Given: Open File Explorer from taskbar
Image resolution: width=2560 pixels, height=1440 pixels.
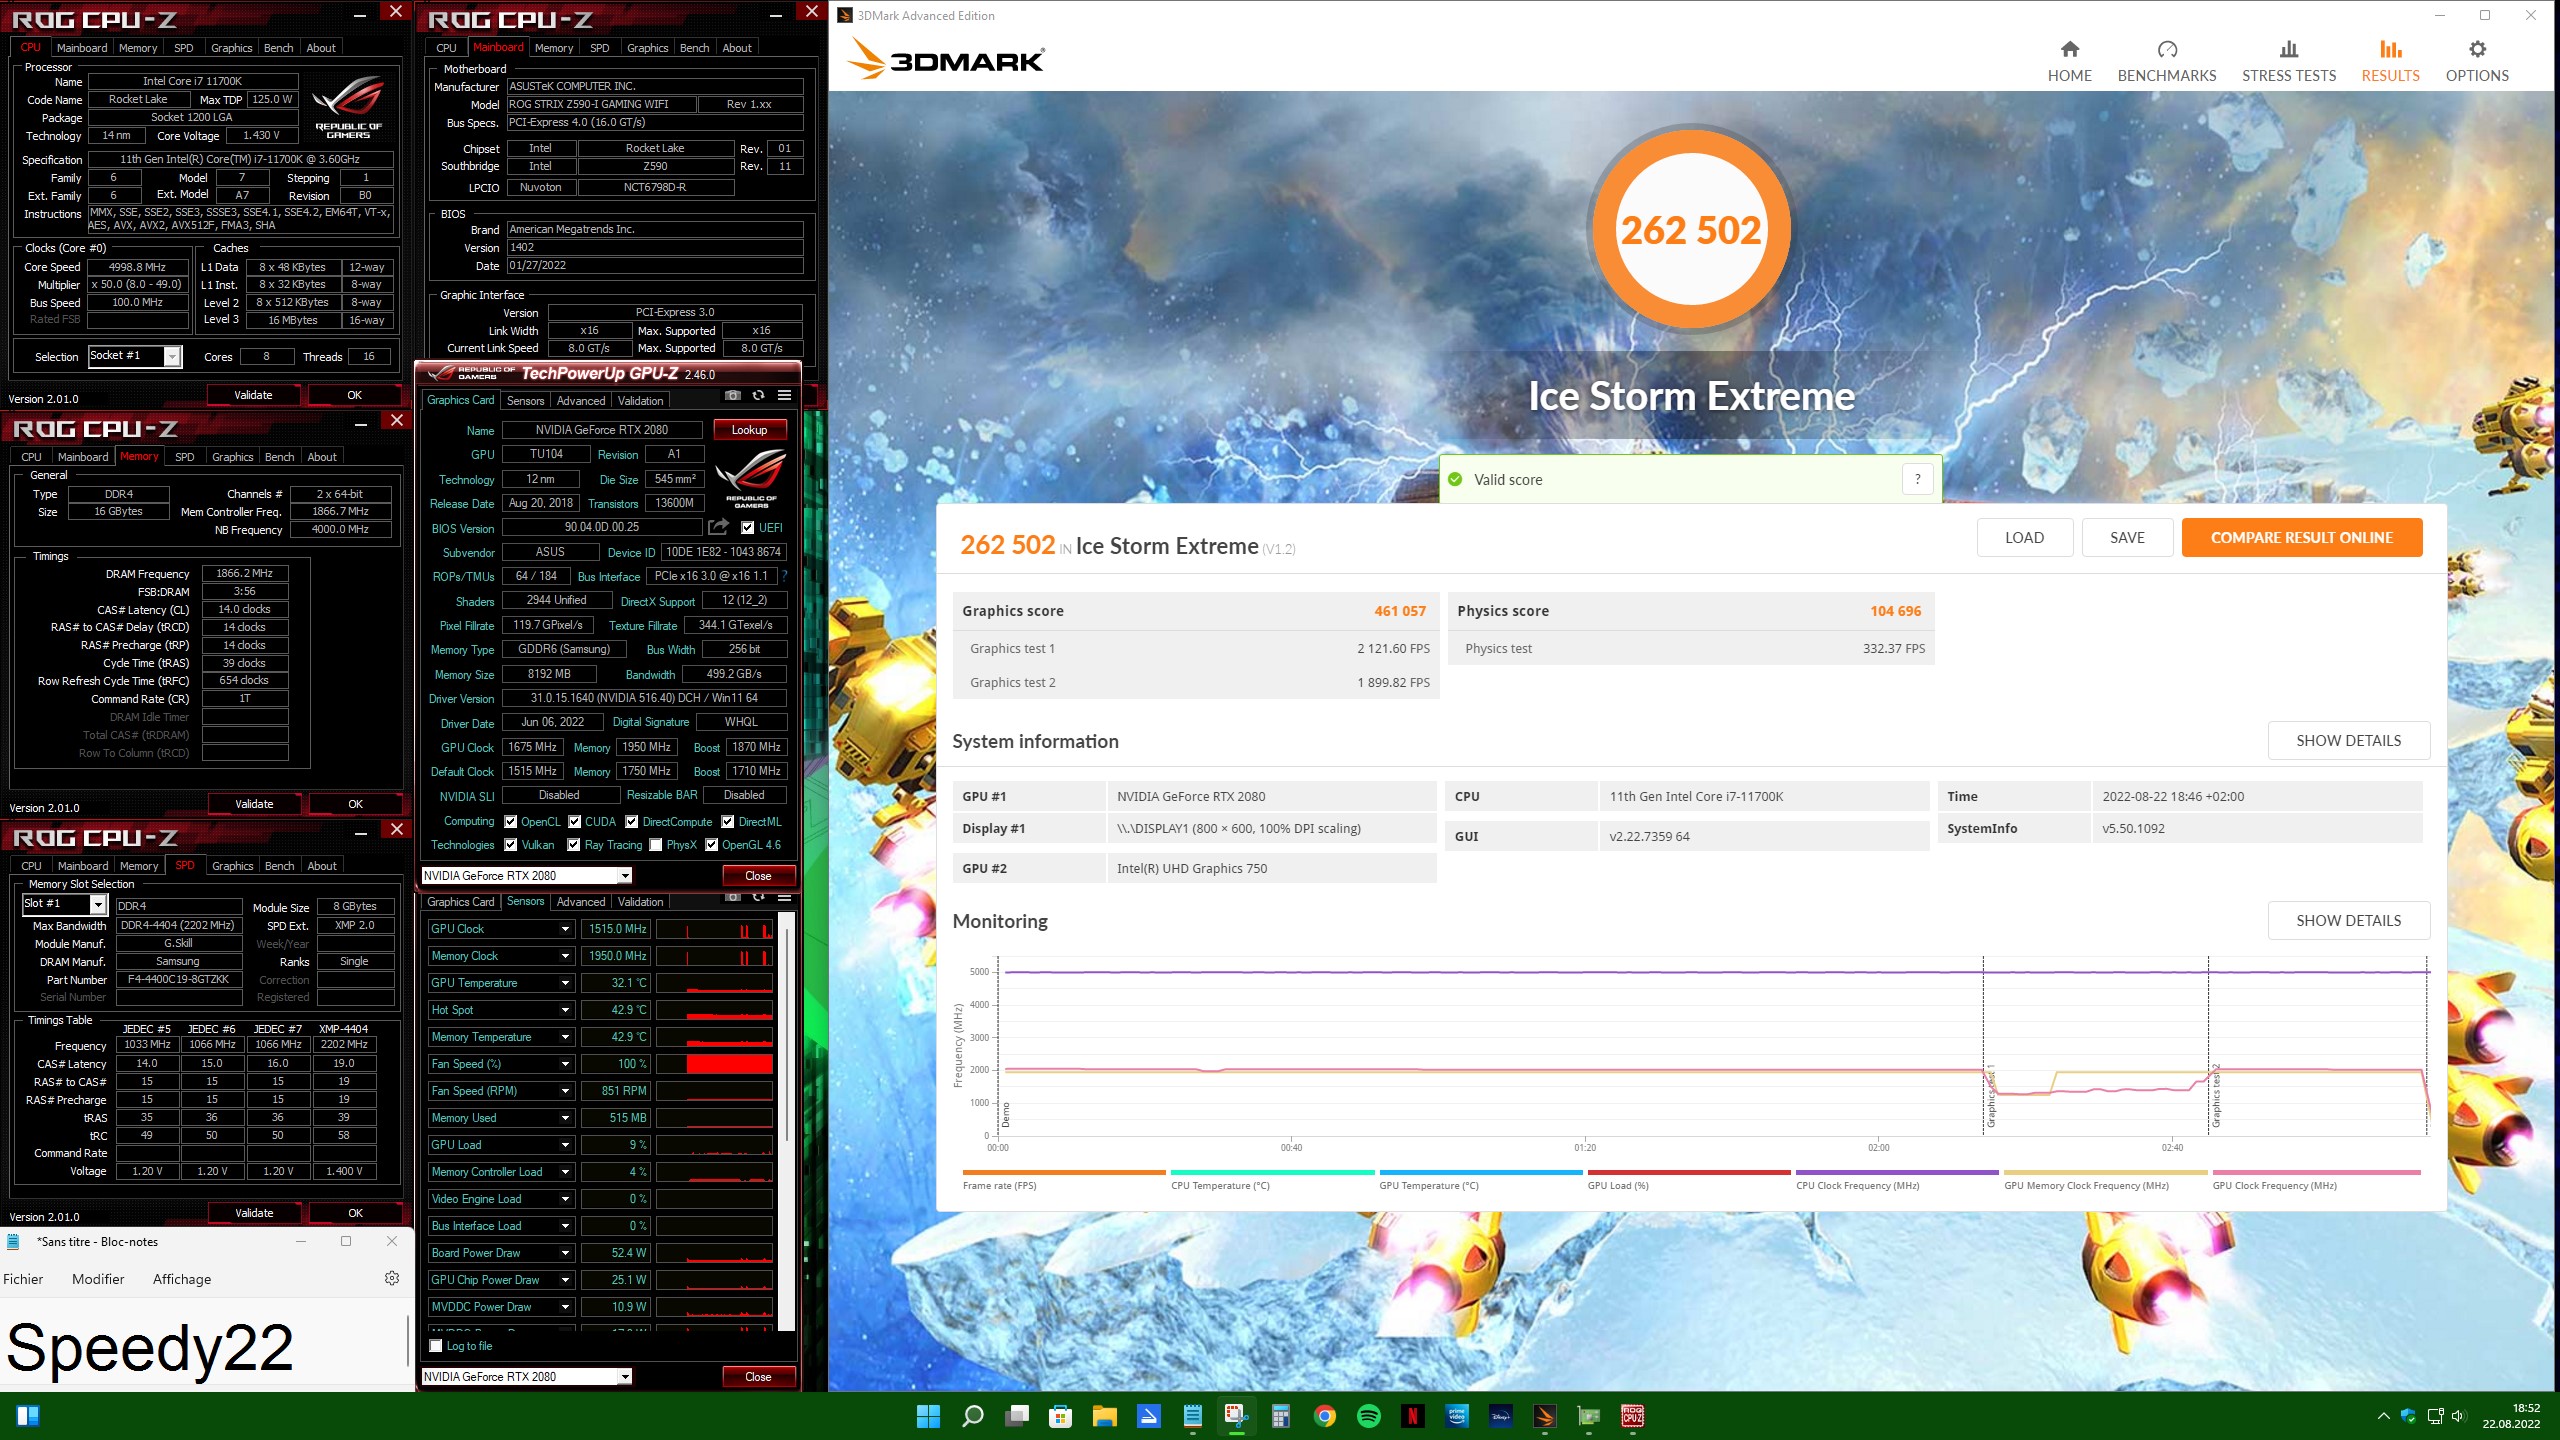Looking at the screenshot, I should point(1104,1416).
